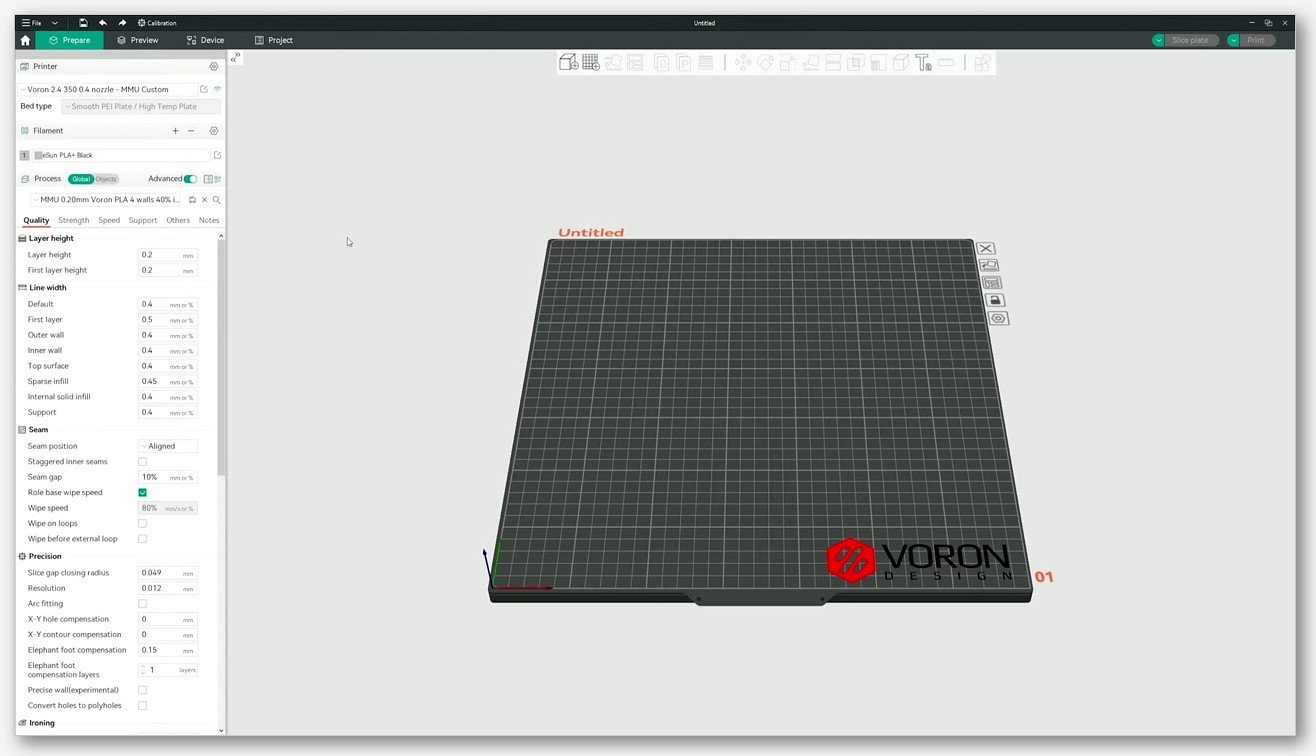
Task: Open the Preview tab
Action: [137, 40]
